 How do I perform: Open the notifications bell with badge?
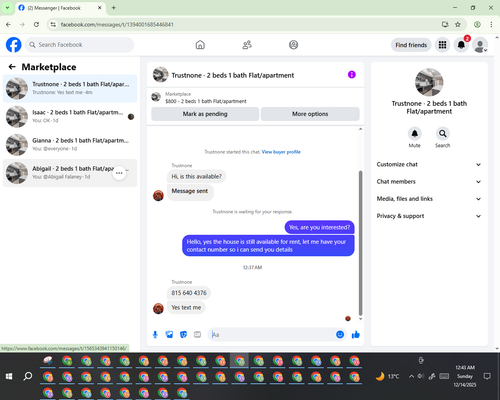[x=461, y=45]
